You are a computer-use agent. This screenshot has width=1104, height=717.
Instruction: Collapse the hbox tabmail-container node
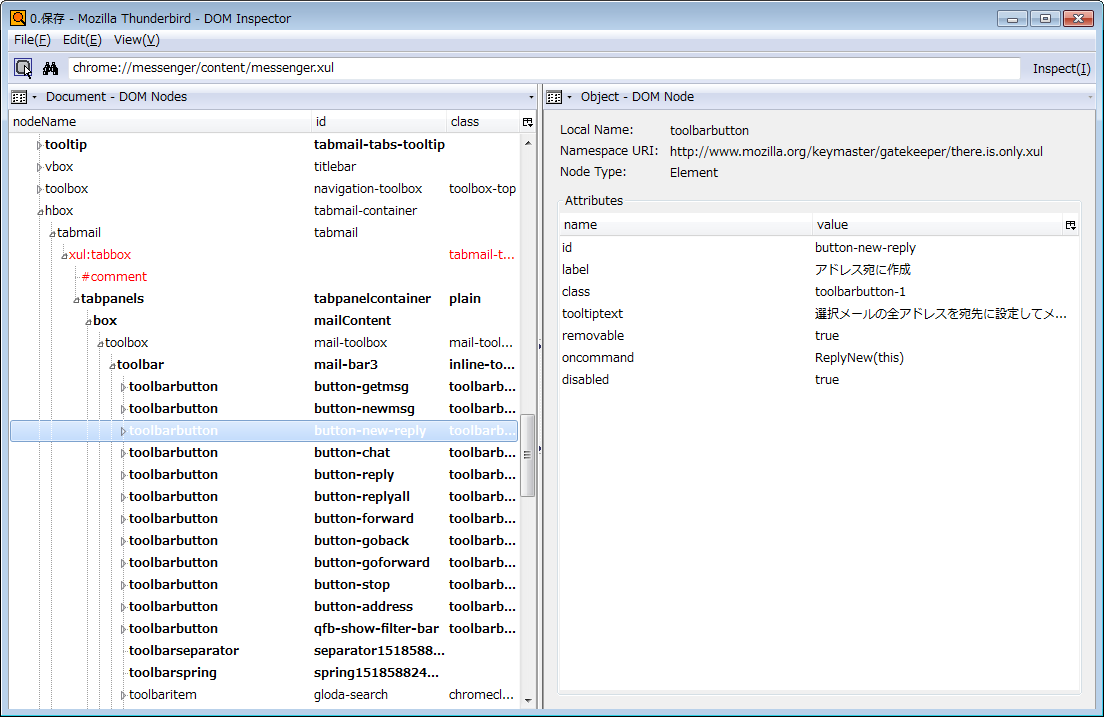click(x=40, y=211)
